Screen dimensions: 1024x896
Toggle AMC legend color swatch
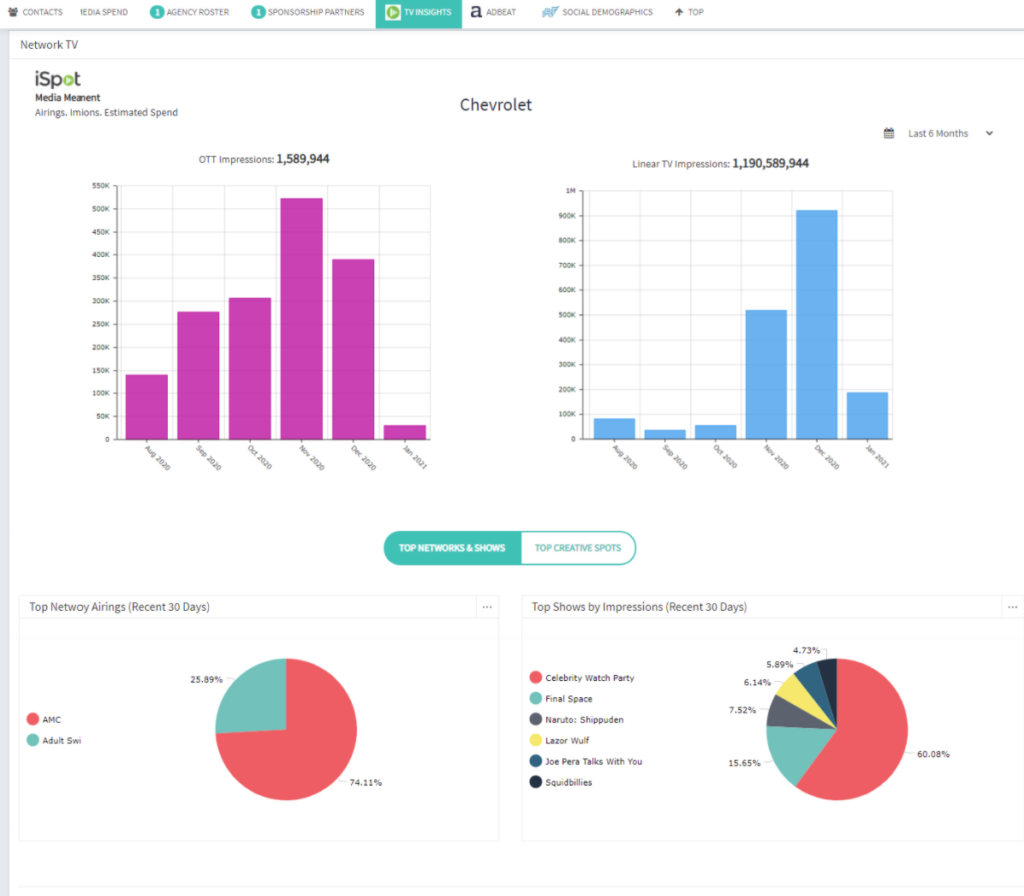(x=33, y=719)
